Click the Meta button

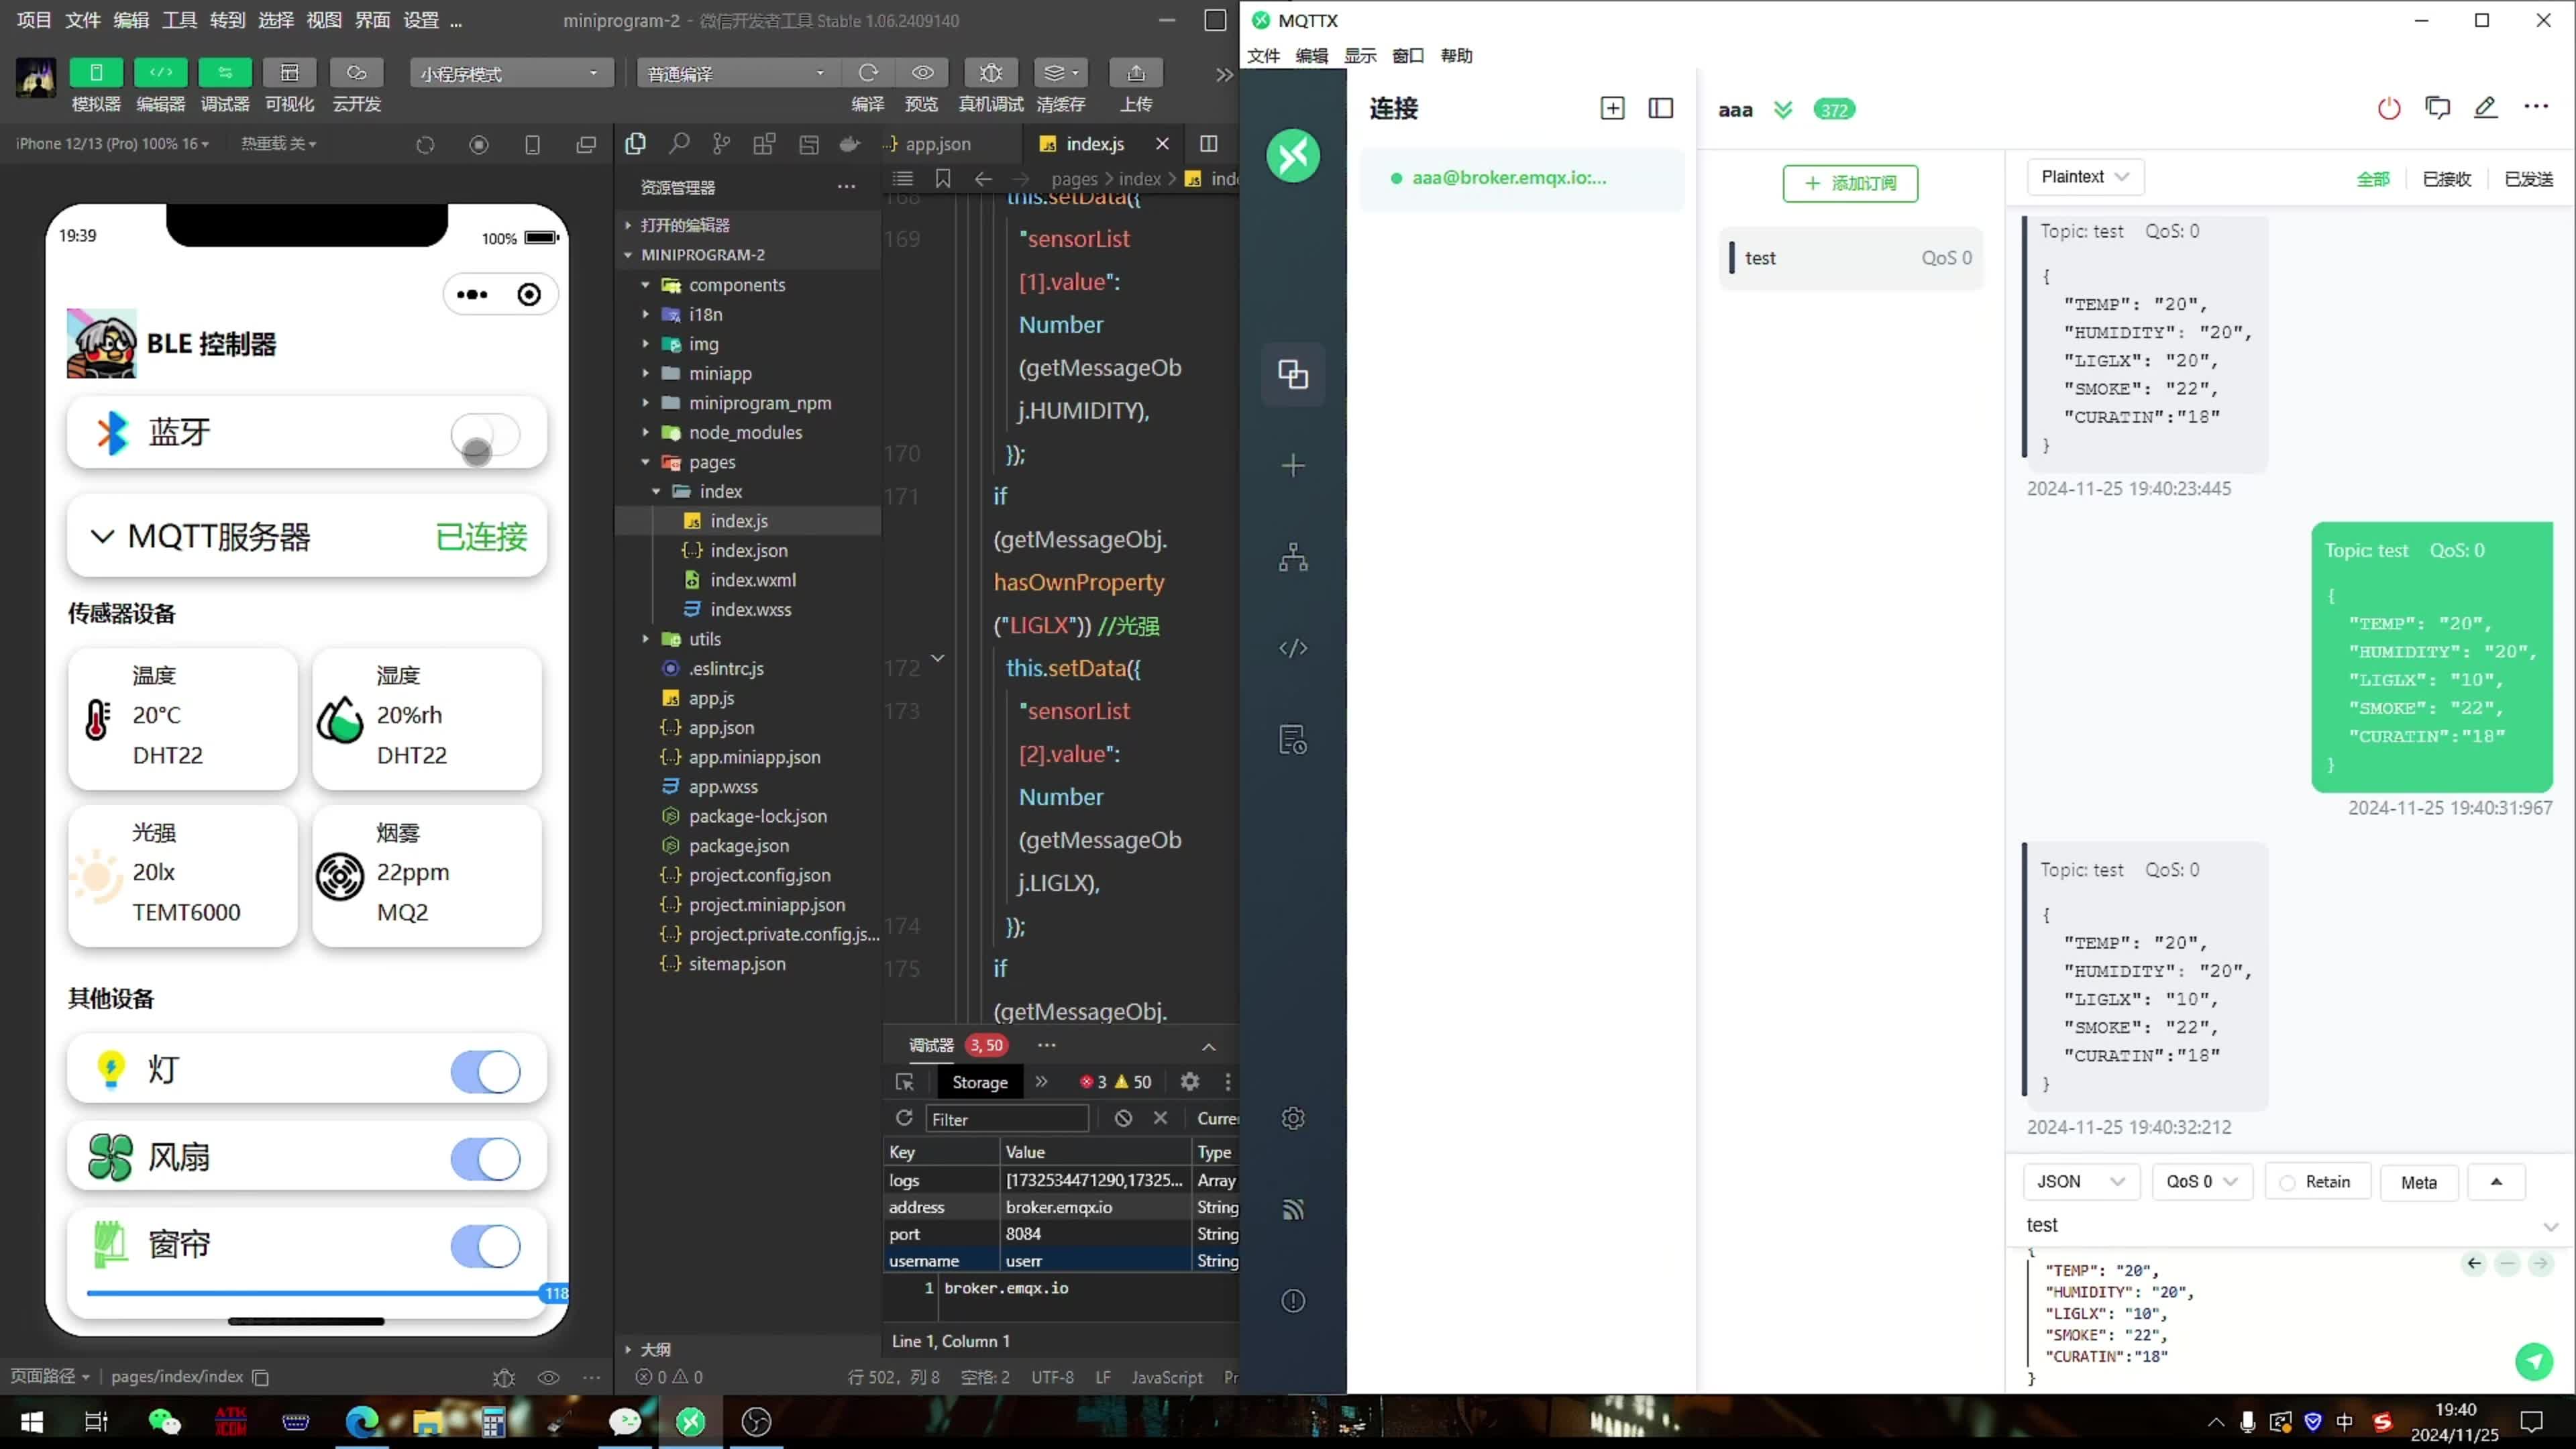coord(2419,1182)
